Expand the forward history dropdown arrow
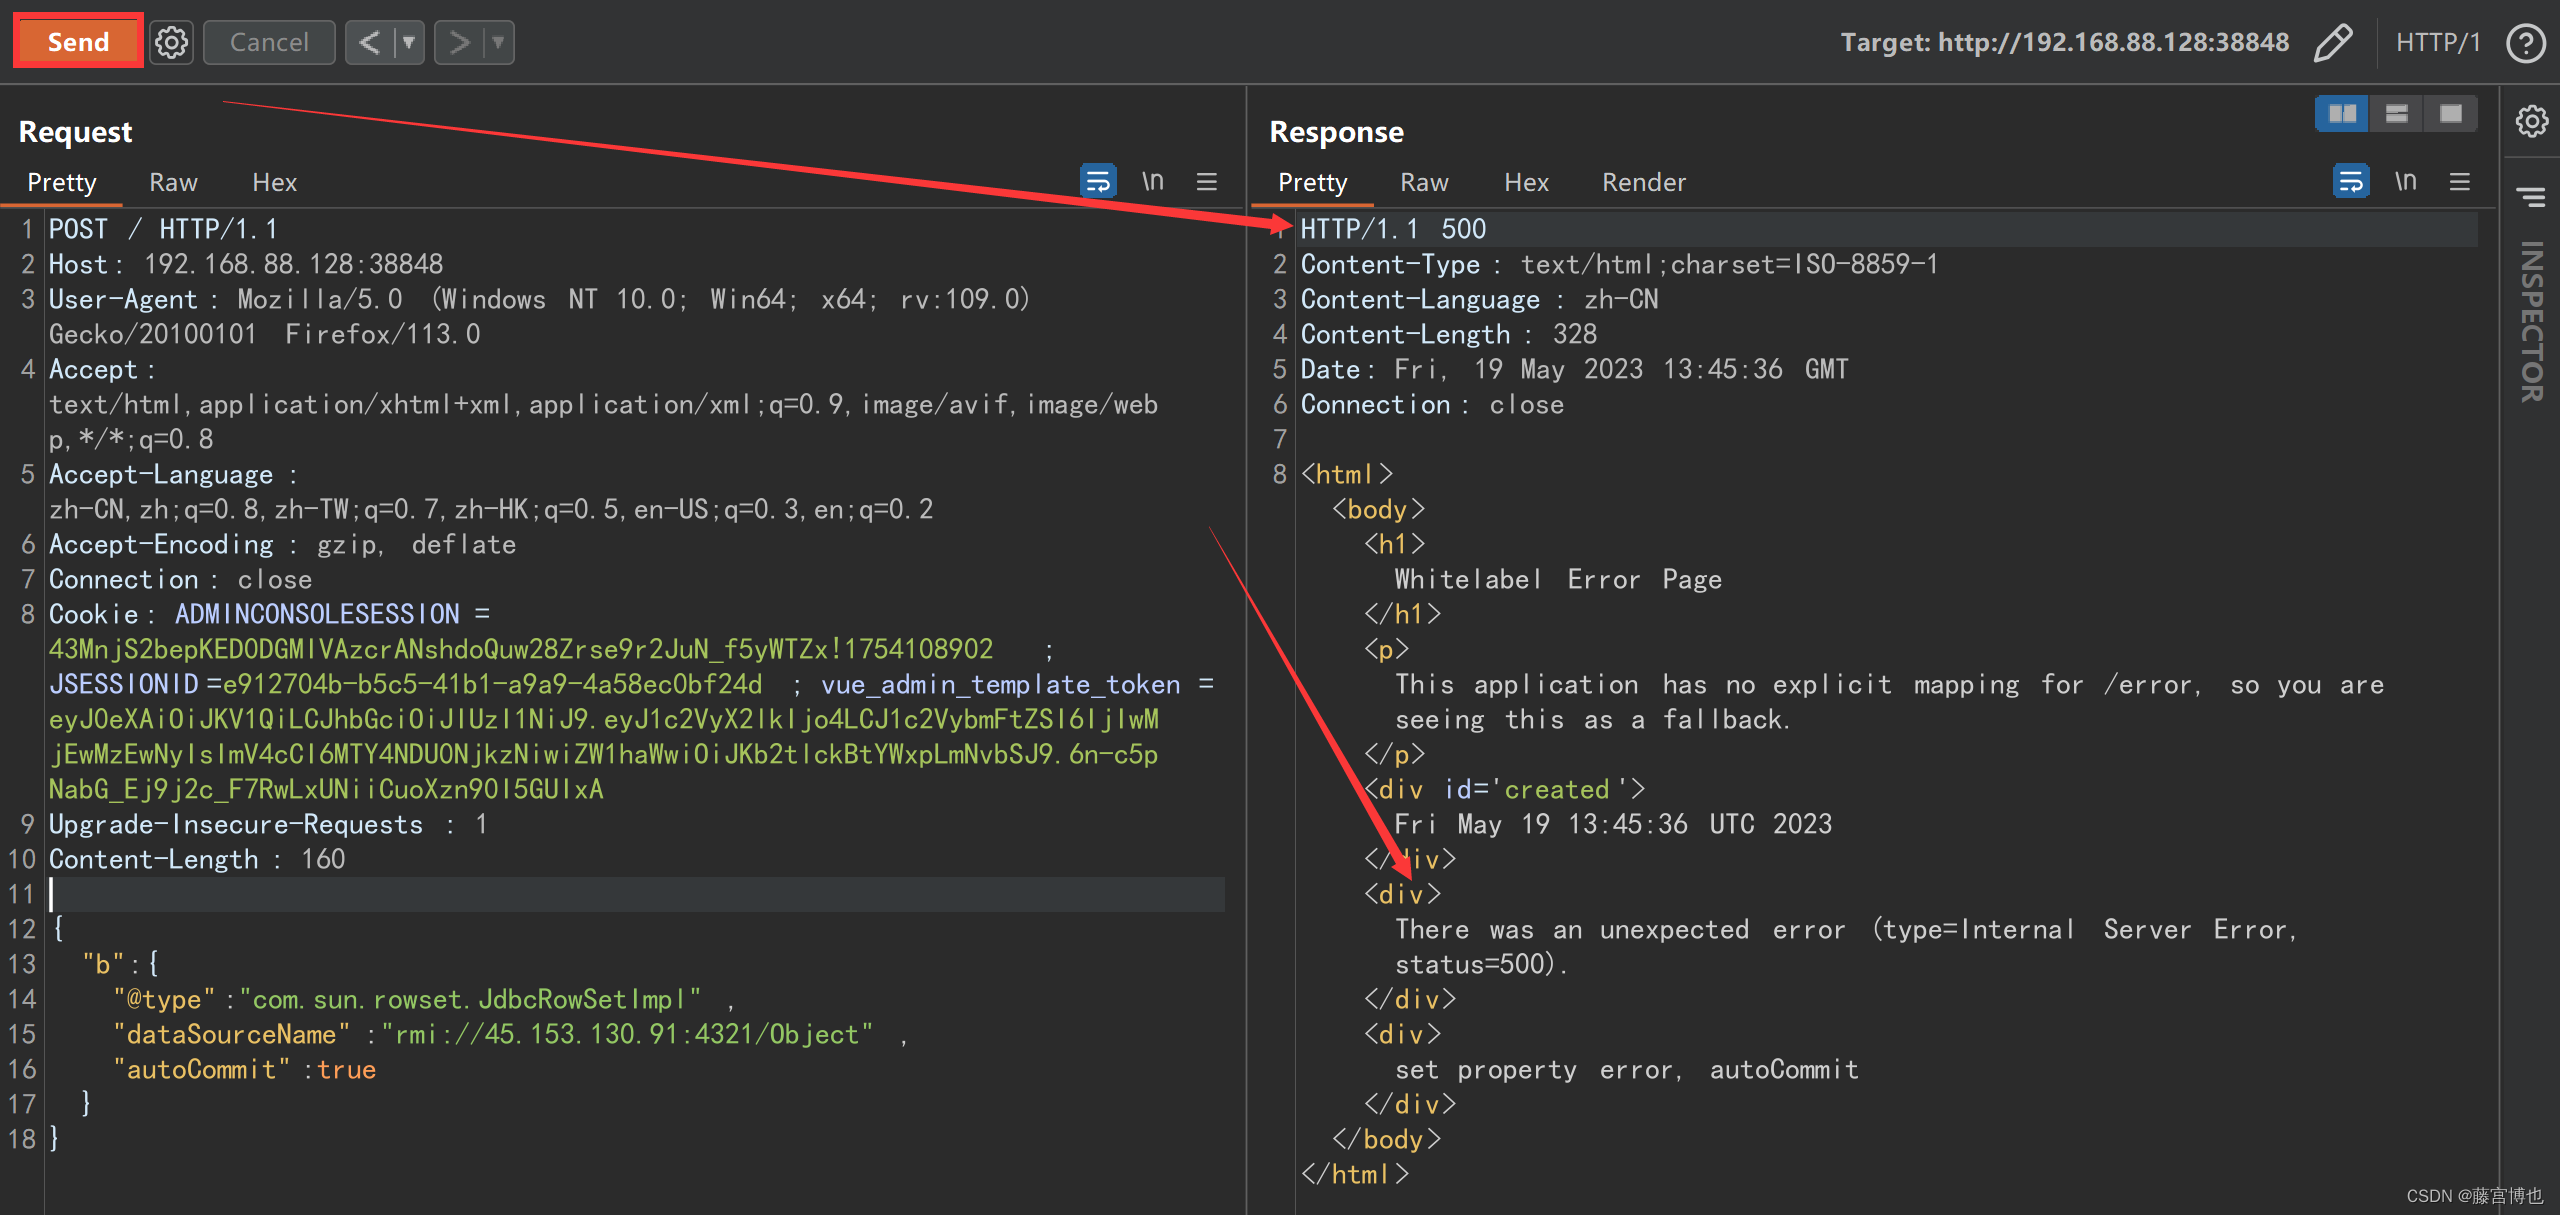 click(498, 42)
